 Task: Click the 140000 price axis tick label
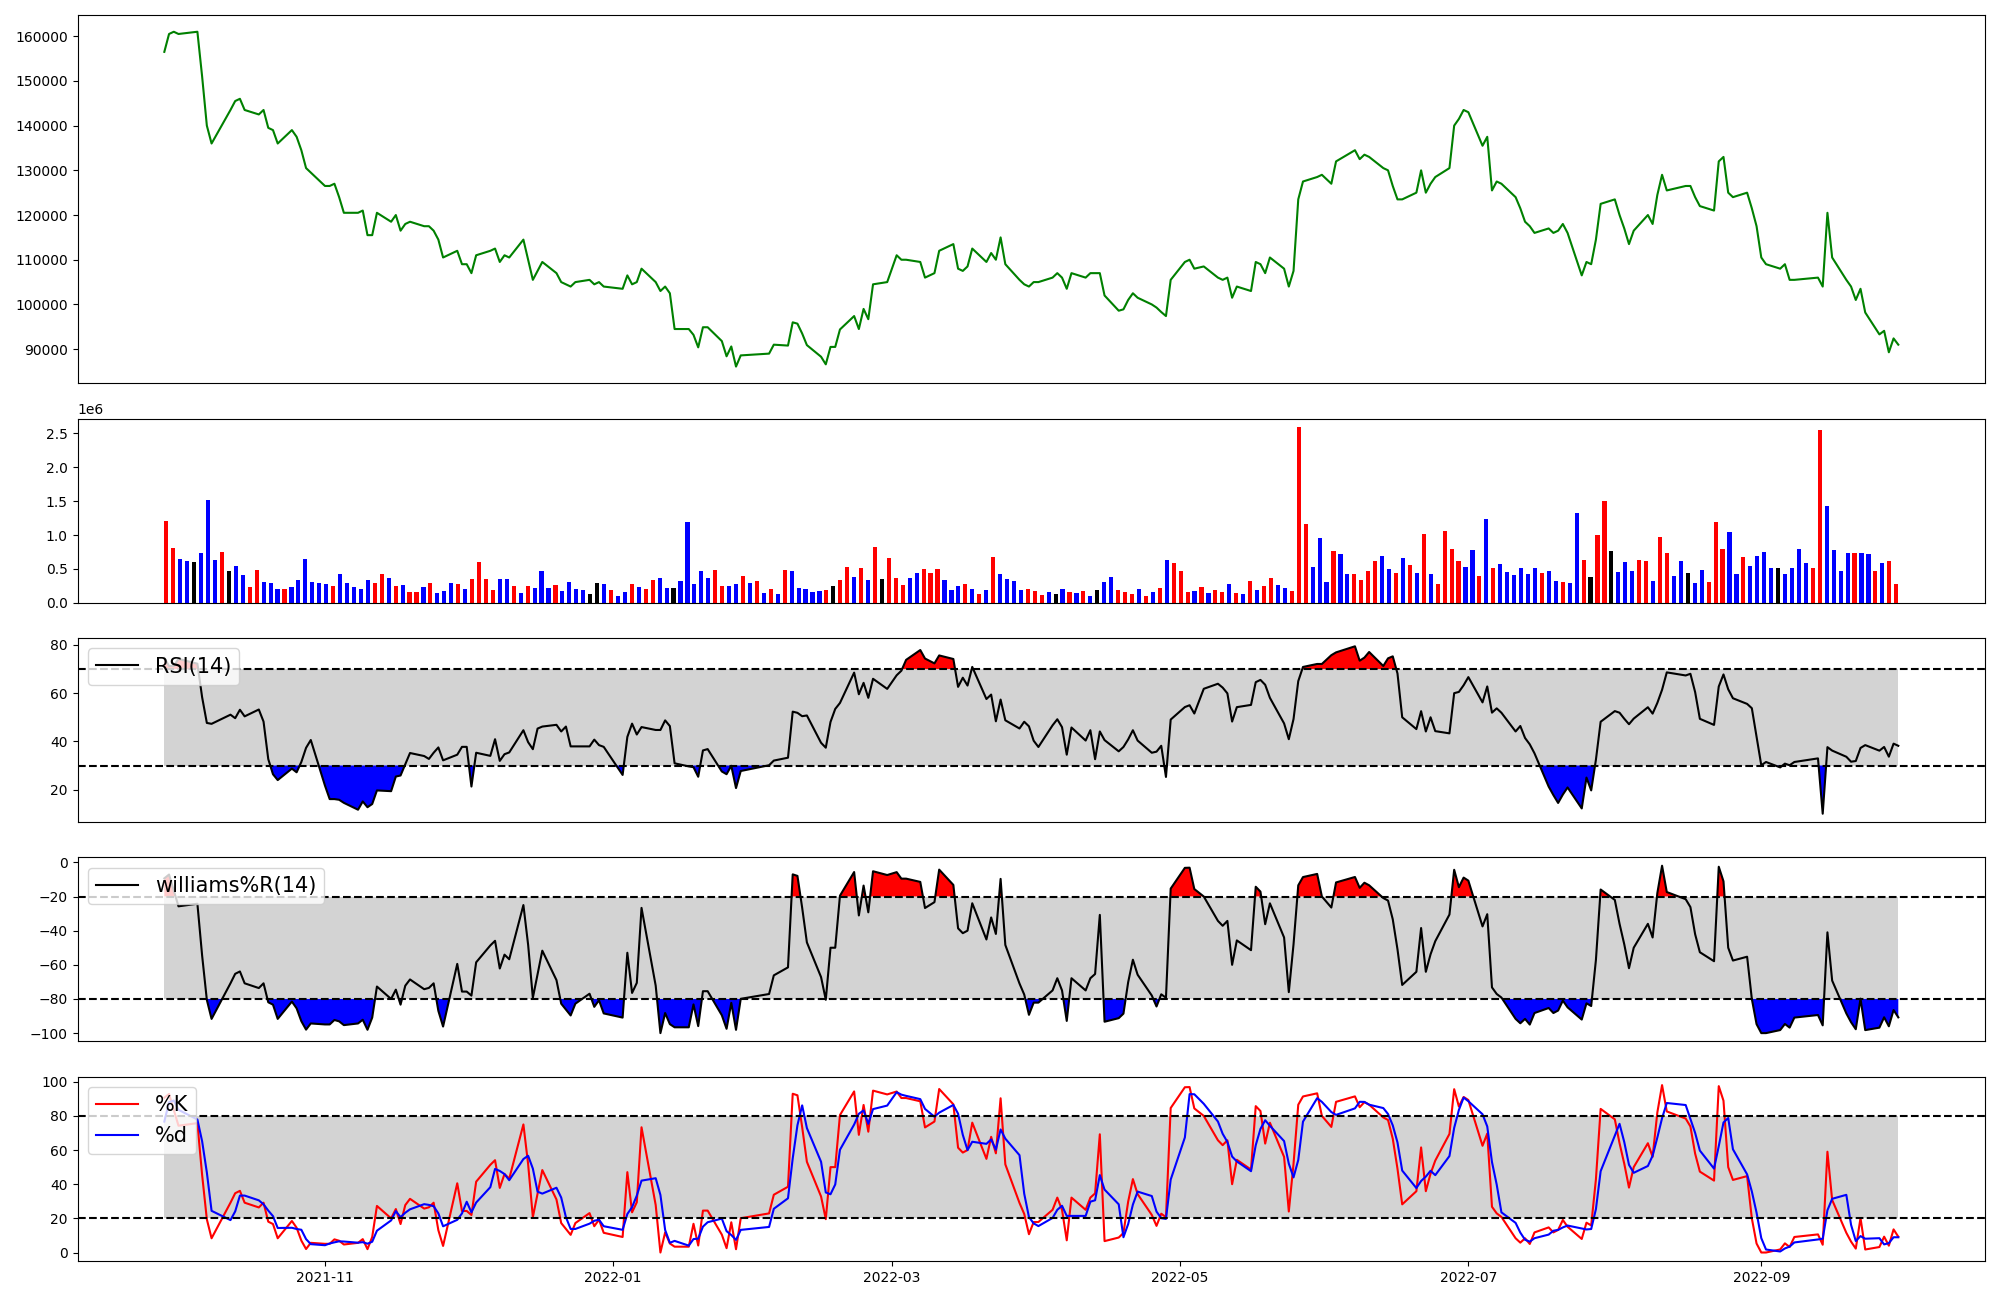42,126
